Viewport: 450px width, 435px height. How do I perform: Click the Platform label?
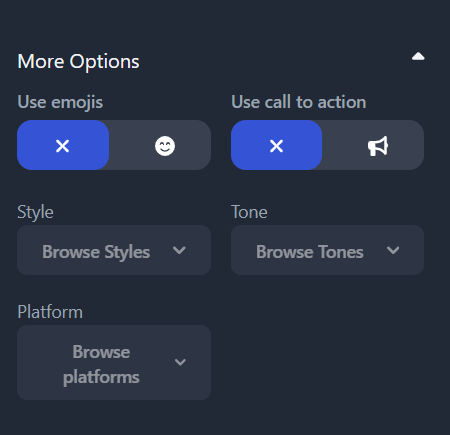50,312
